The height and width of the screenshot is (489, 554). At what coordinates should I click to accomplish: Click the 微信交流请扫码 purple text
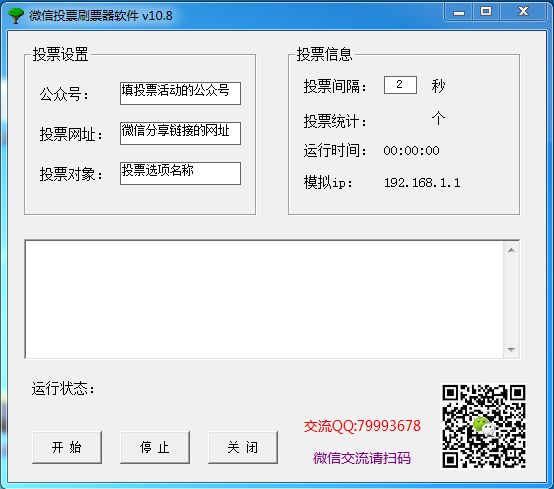click(x=362, y=458)
